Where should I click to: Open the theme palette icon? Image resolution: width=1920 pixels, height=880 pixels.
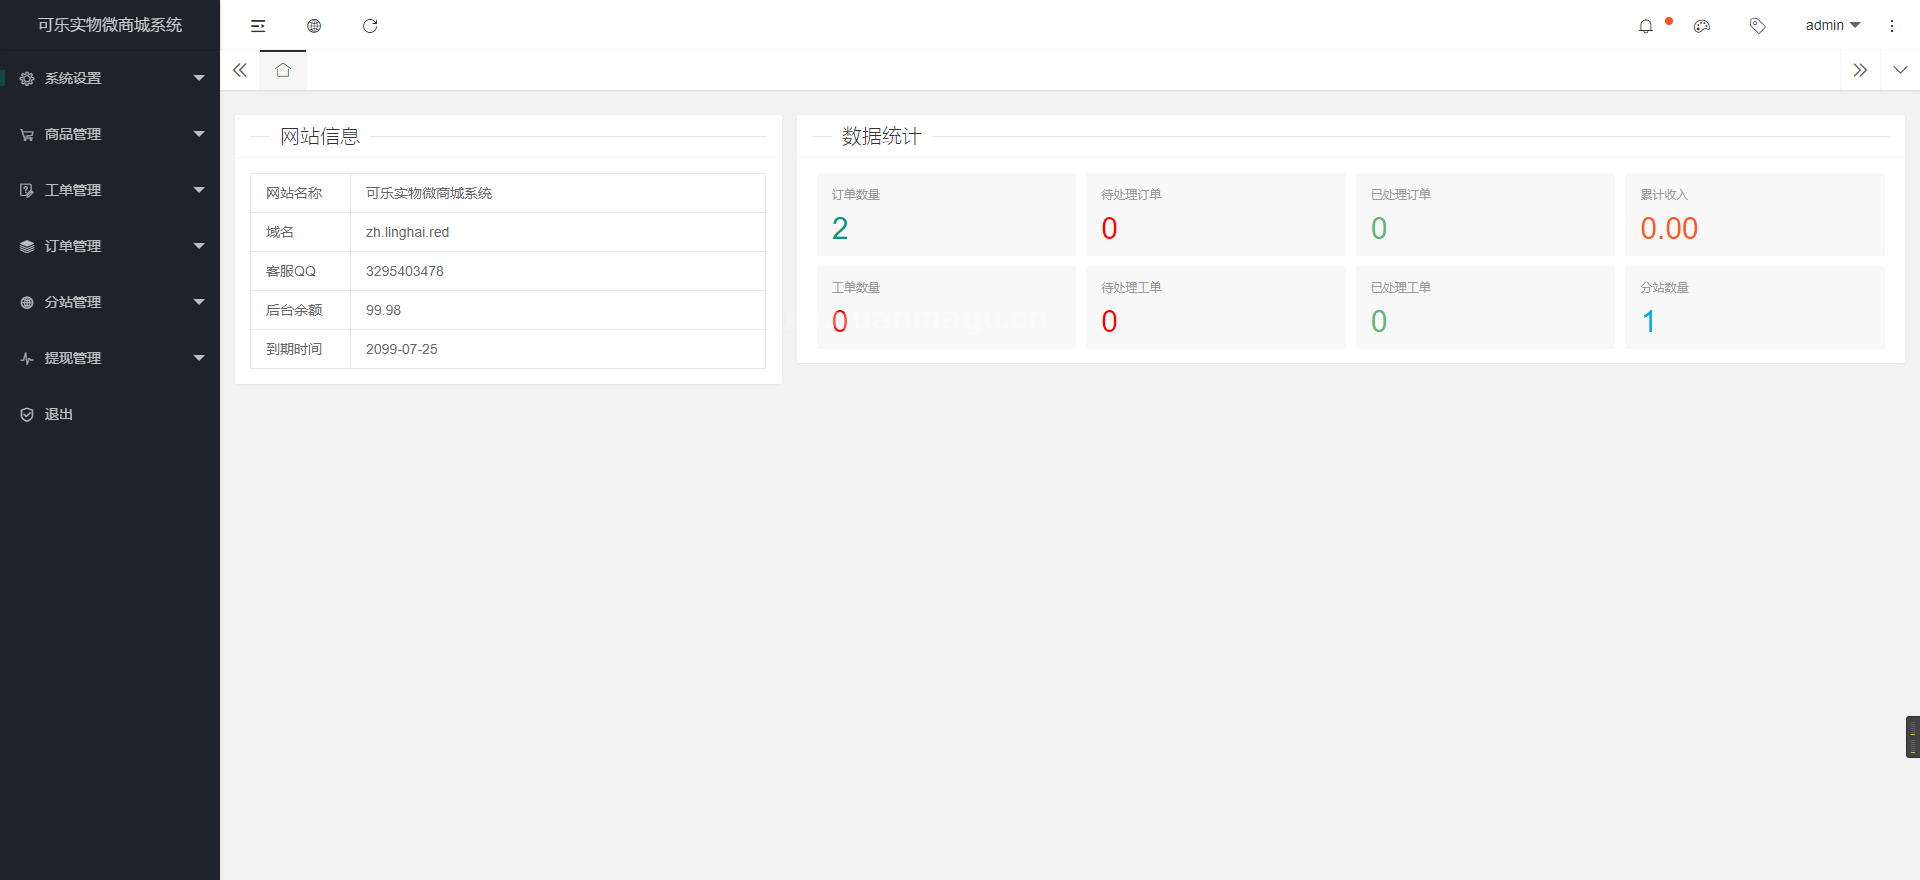tap(1701, 26)
